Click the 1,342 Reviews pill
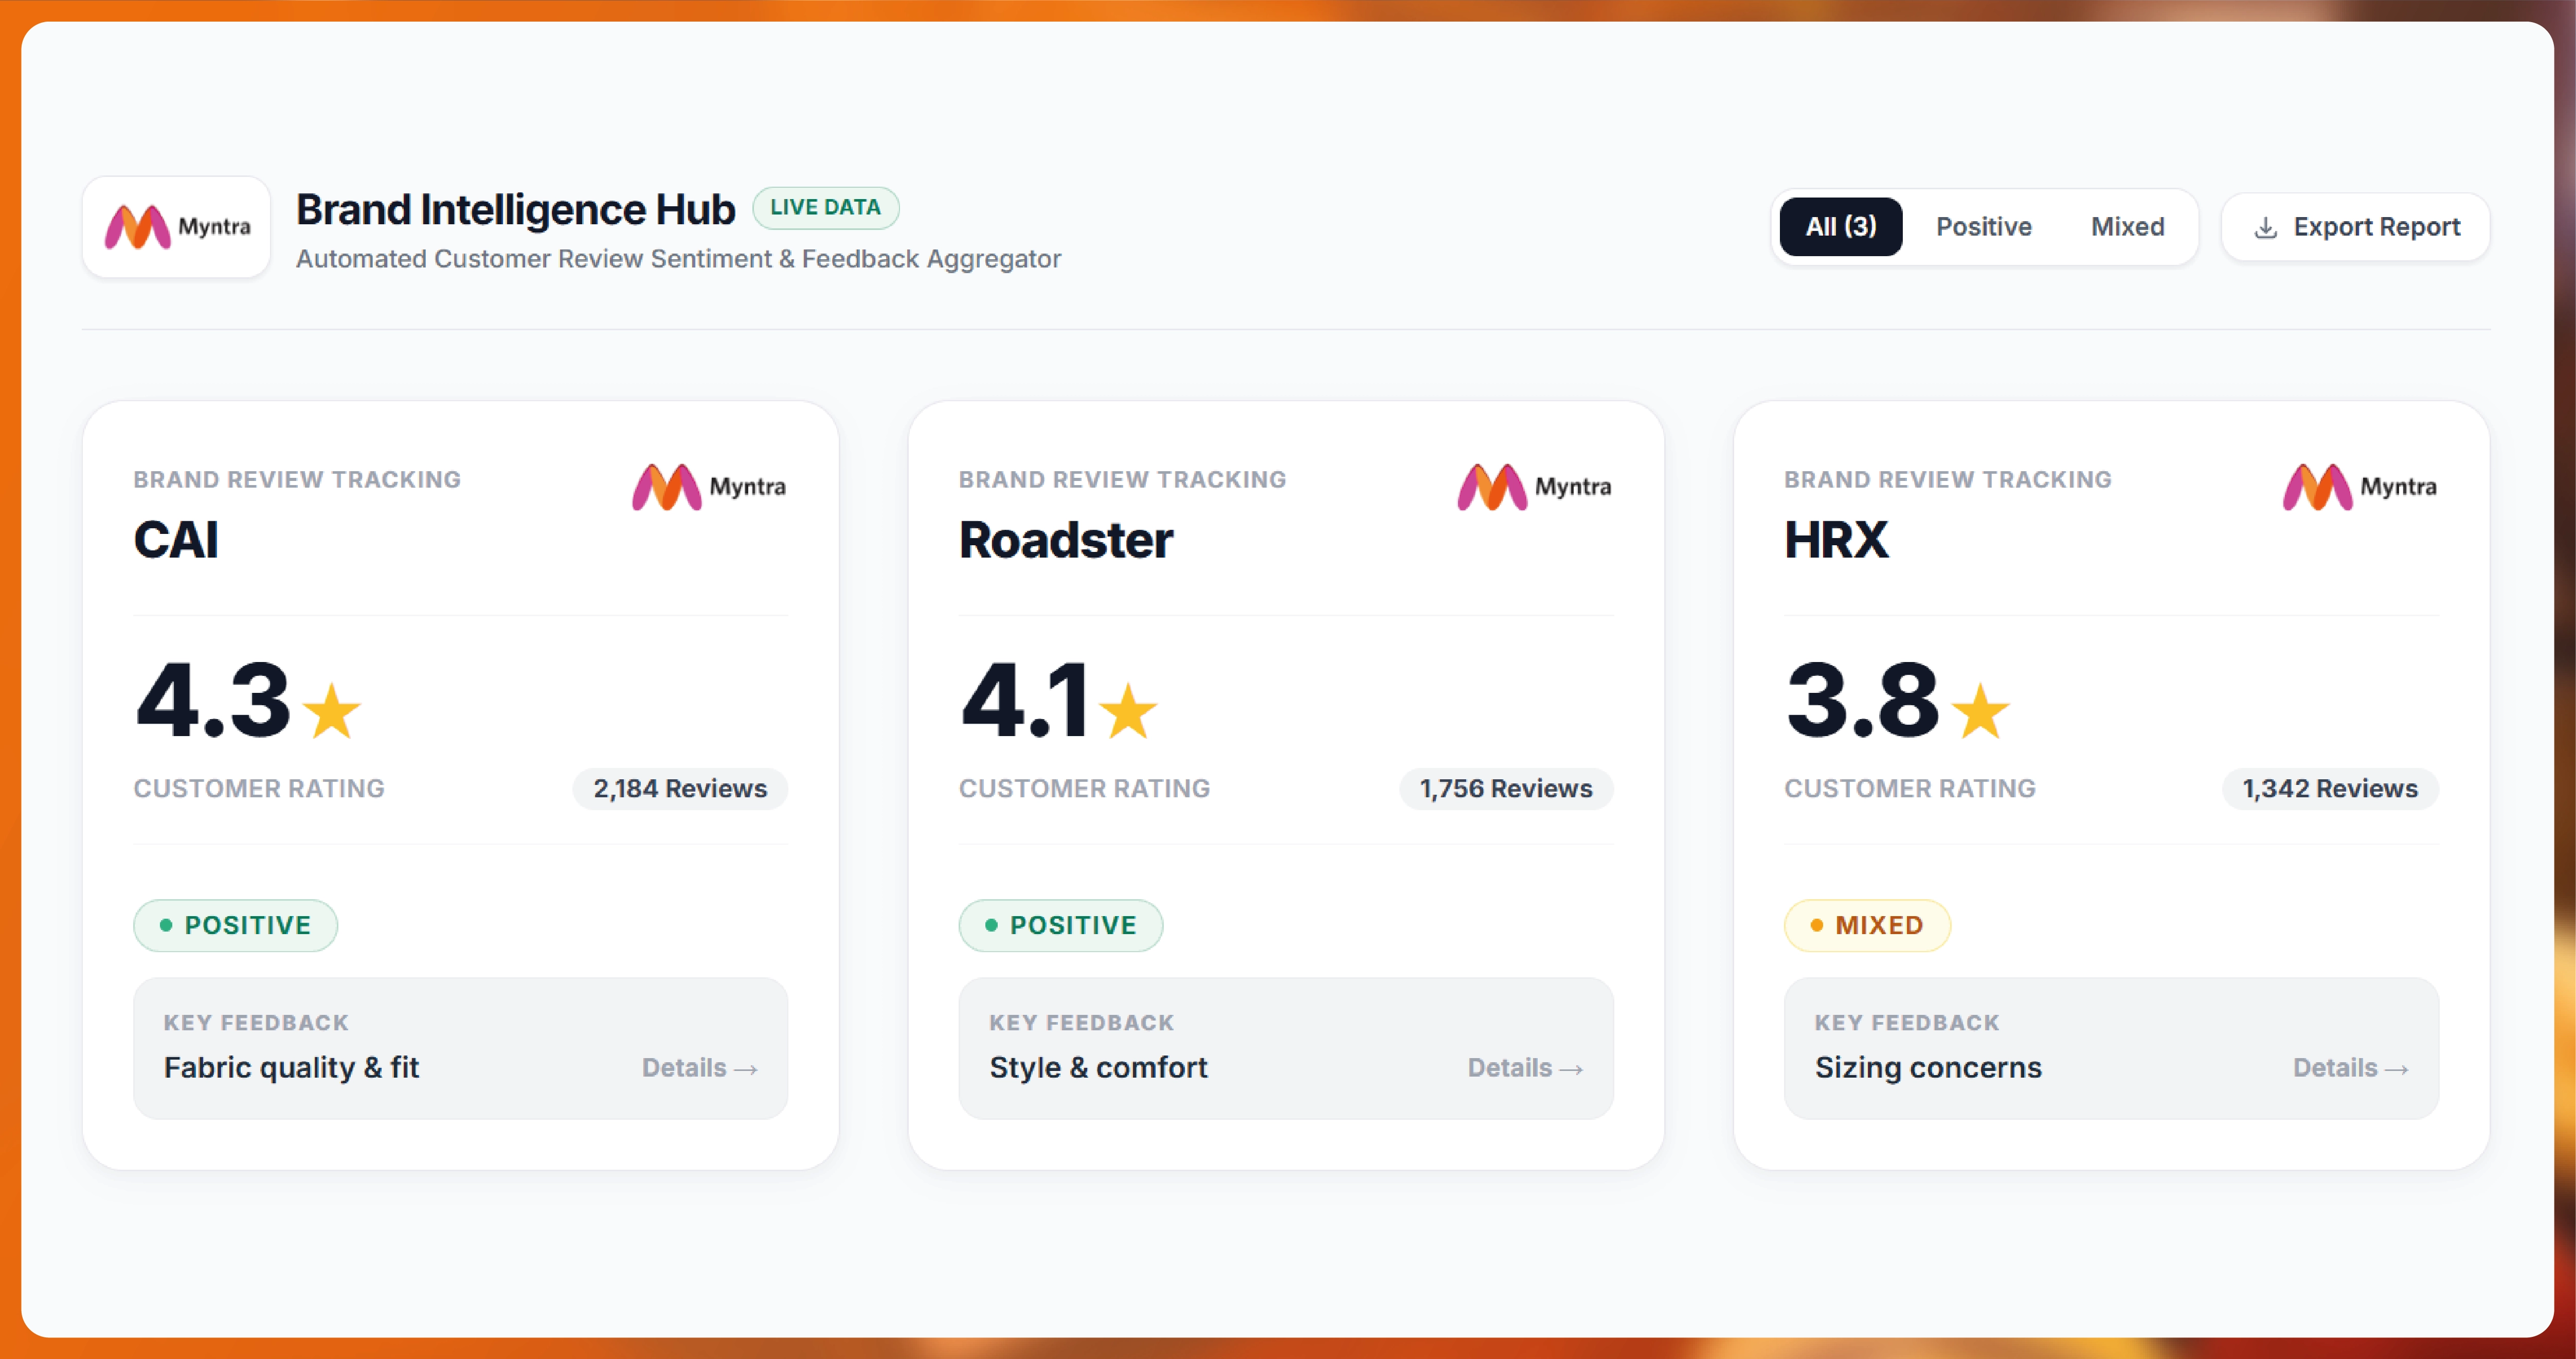The image size is (2576, 1359). (2330, 789)
